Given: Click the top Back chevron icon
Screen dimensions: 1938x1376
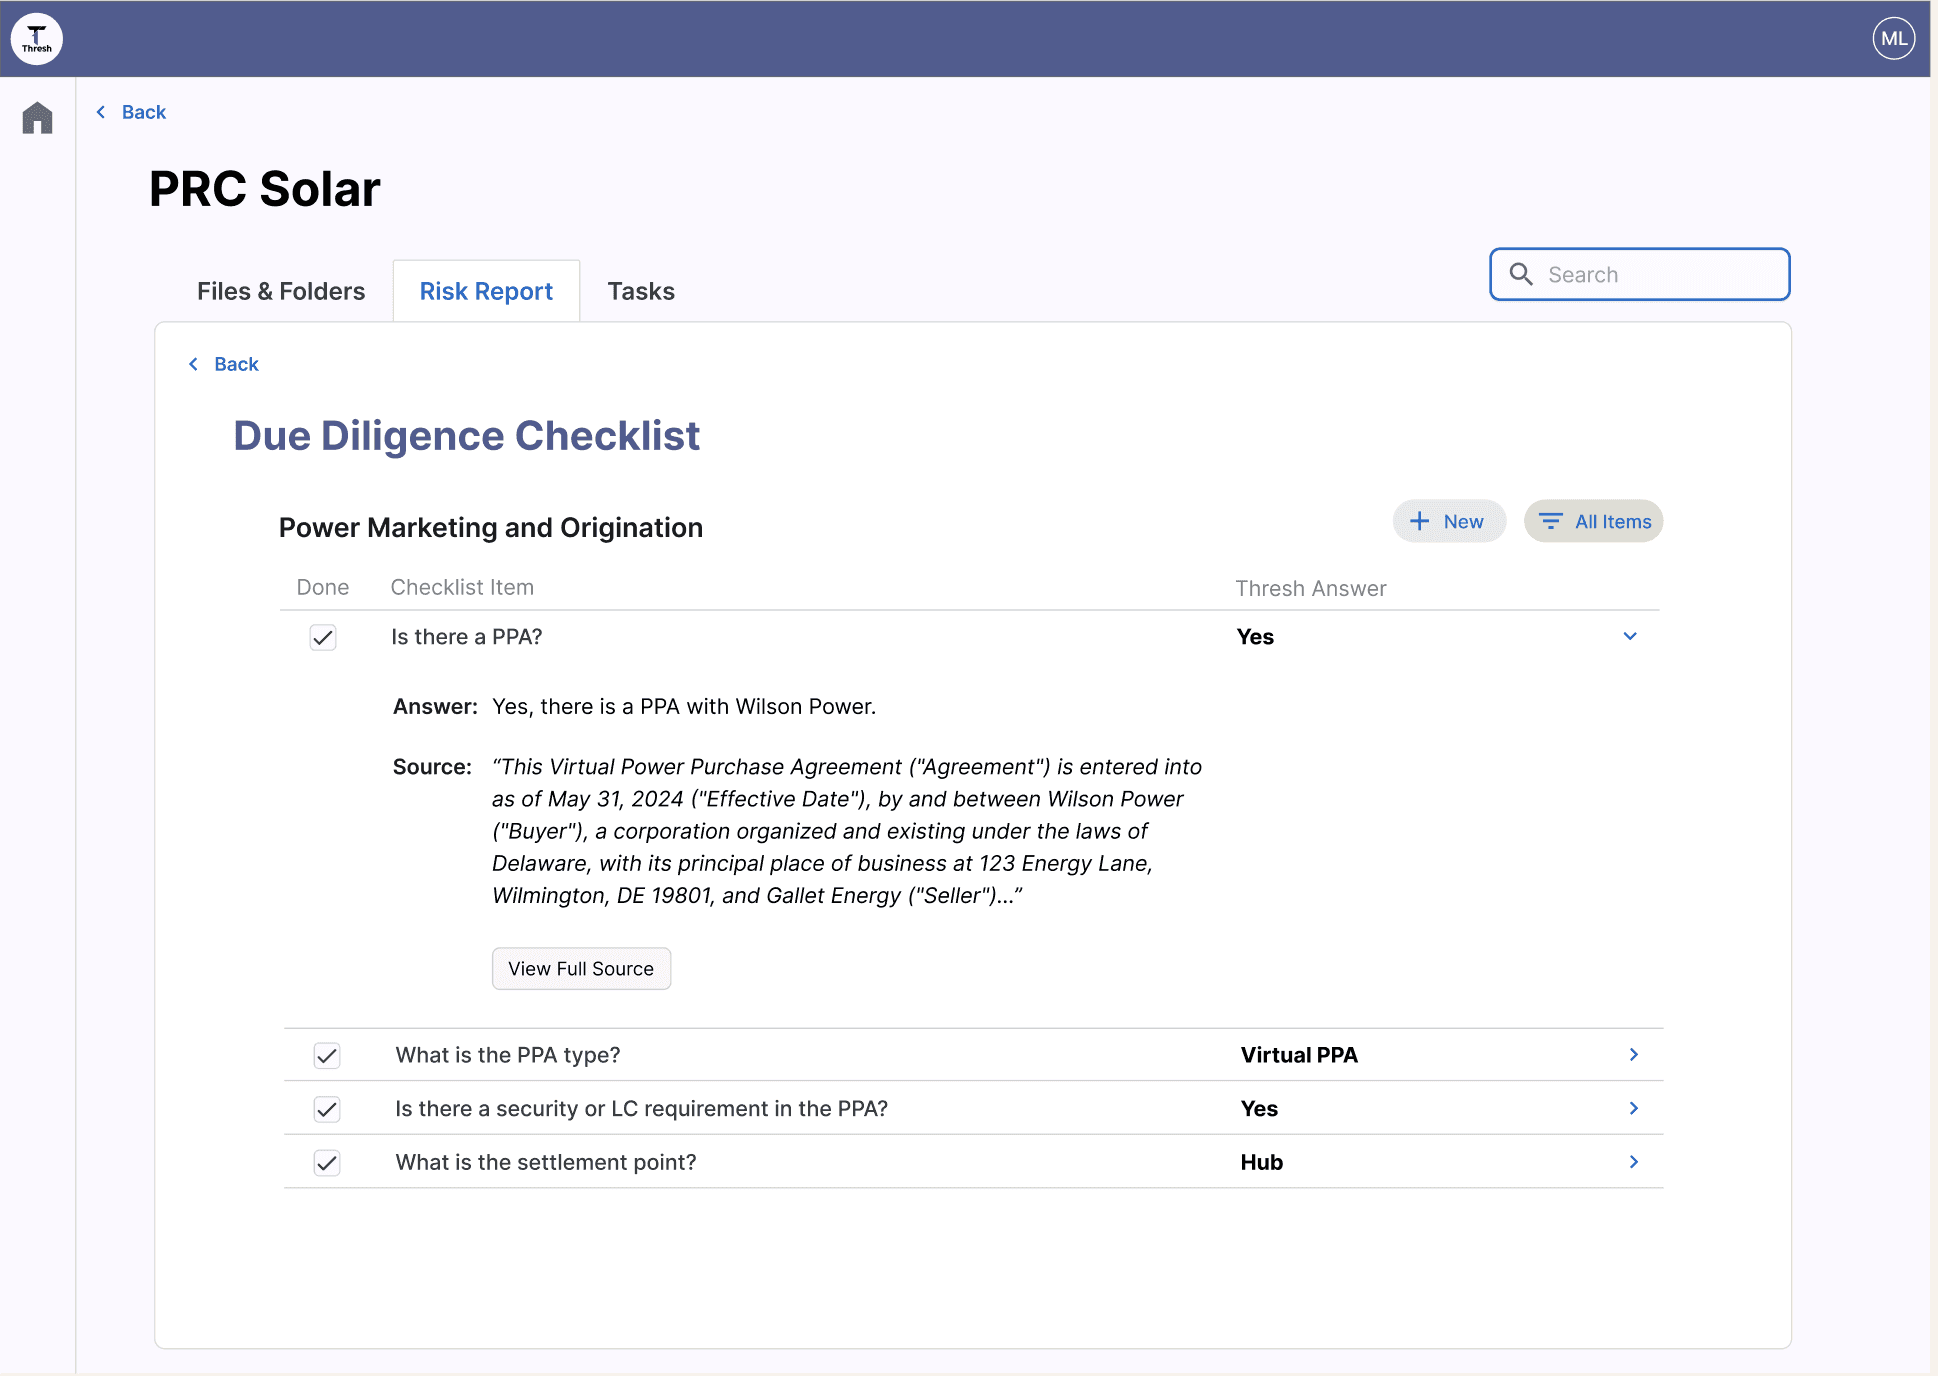Looking at the screenshot, I should point(101,112).
